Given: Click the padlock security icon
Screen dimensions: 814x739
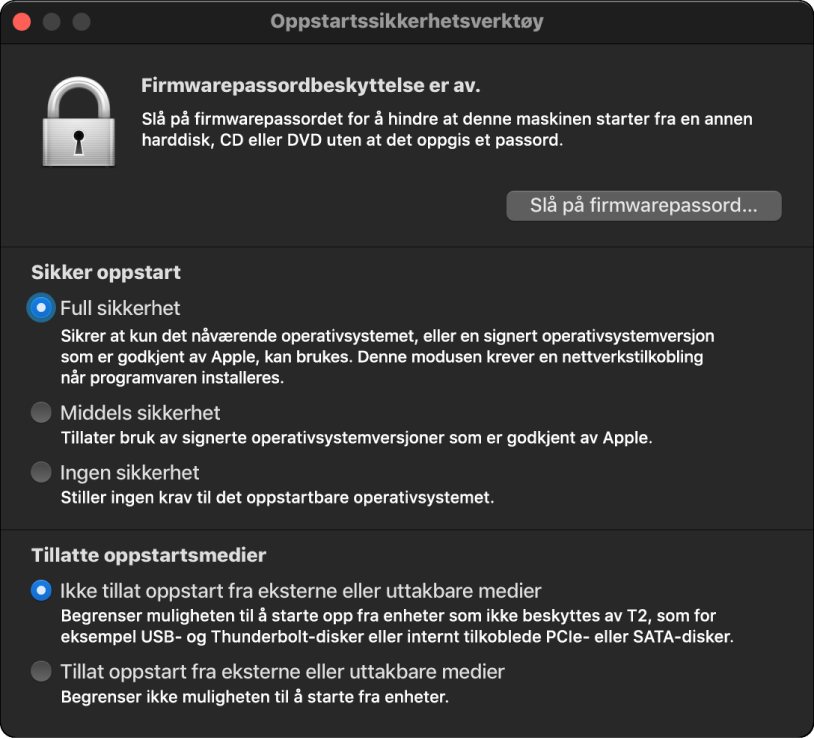Looking at the screenshot, I should pyautogui.click(x=79, y=118).
